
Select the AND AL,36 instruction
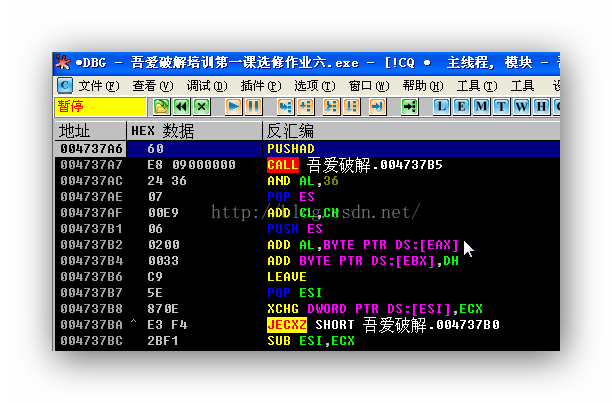tap(302, 181)
